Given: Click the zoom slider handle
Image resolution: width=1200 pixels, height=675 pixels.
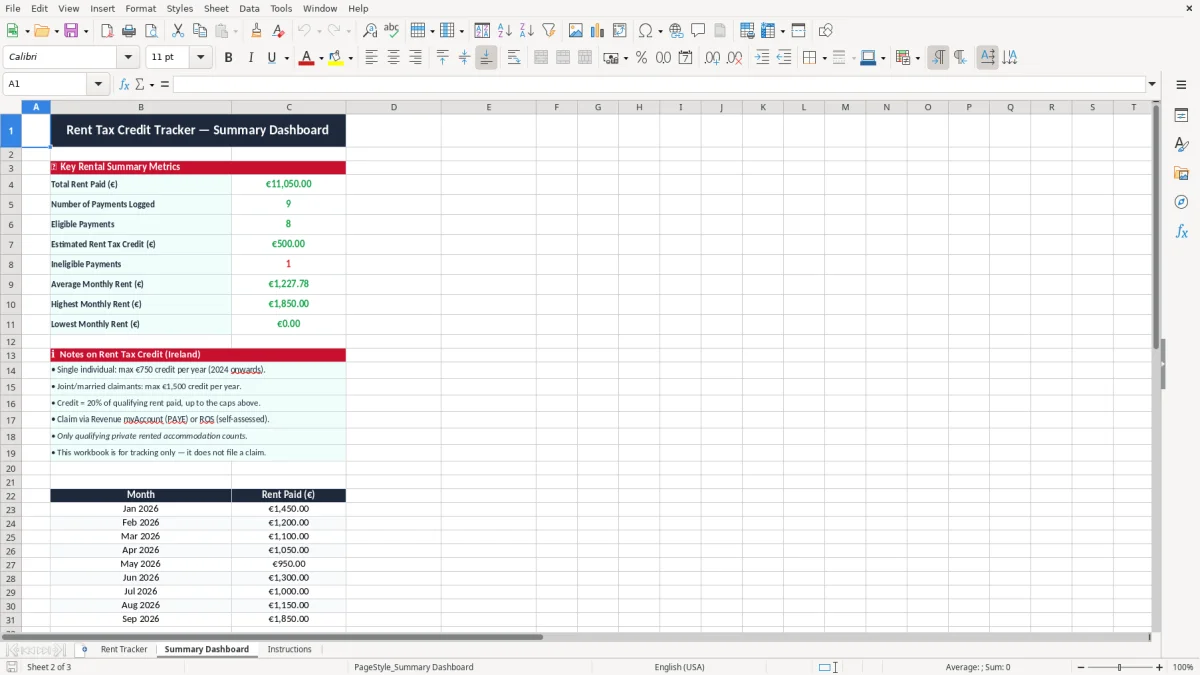Looking at the screenshot, I should click(1120, 667).
